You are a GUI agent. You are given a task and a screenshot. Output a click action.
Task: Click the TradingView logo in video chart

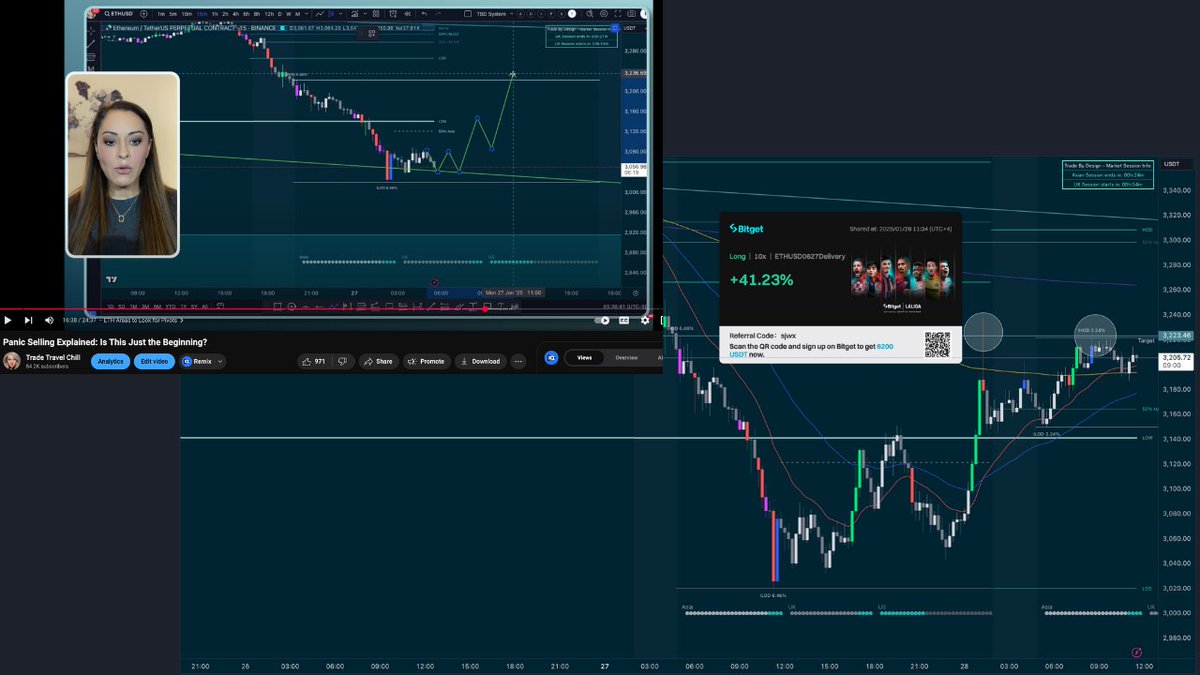[x=112, y=280]
